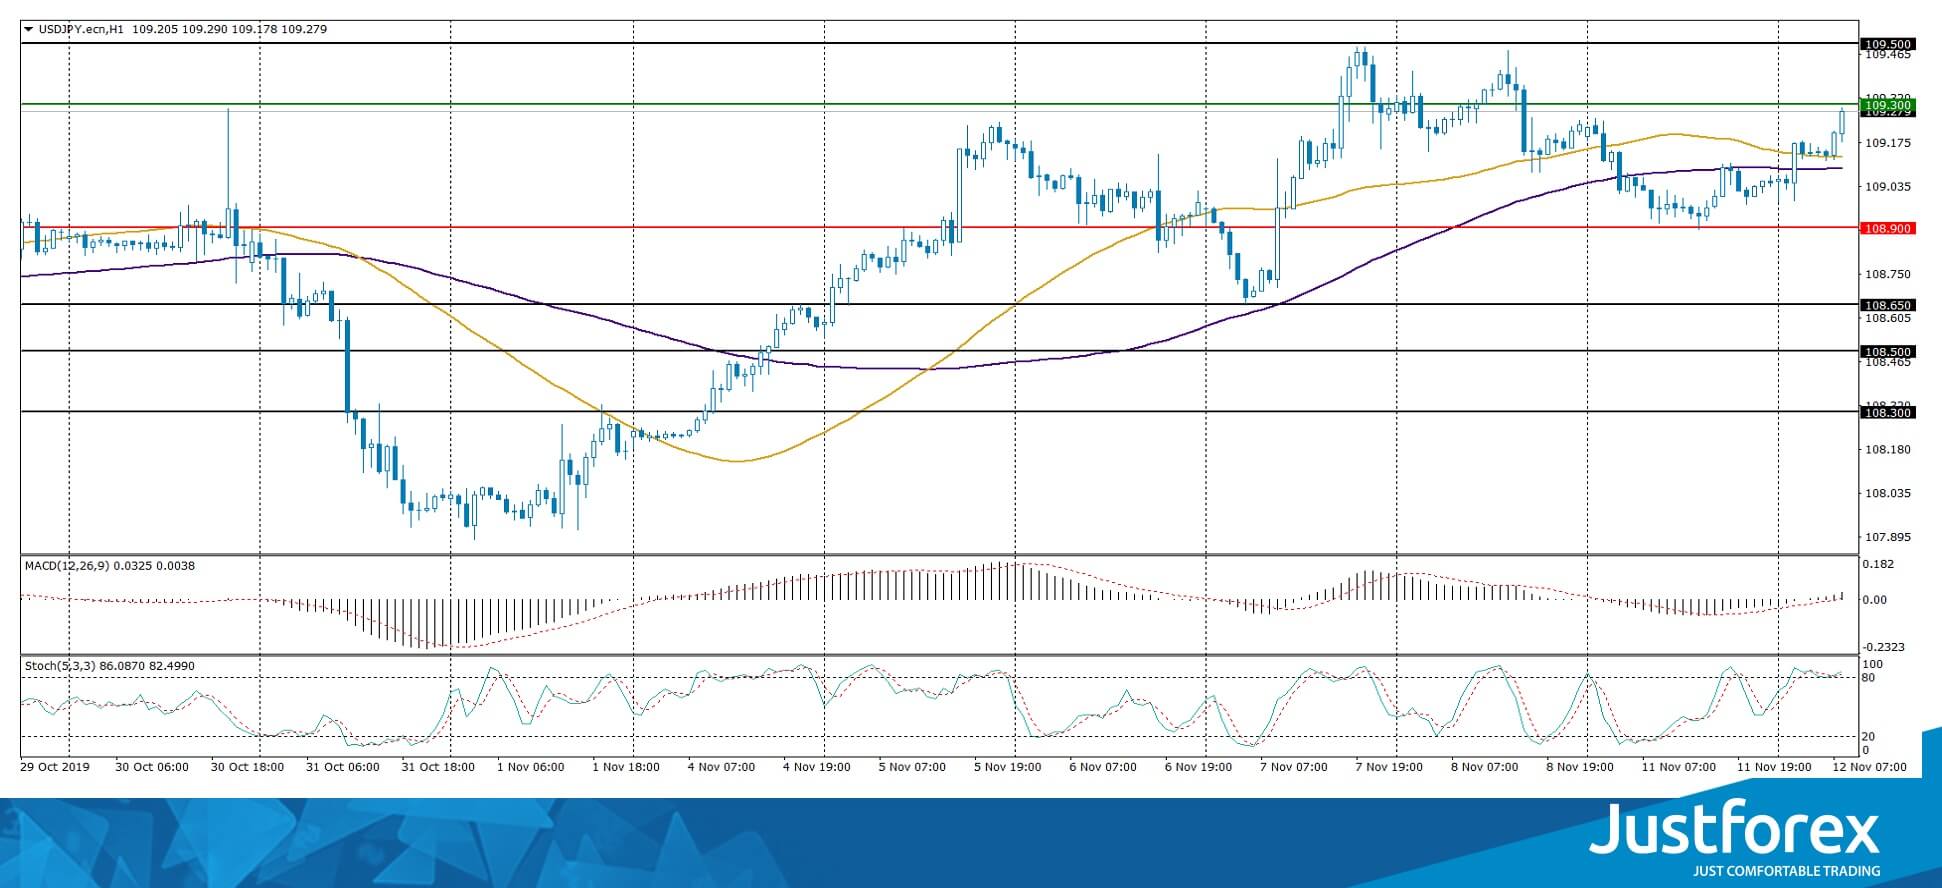The height and width of the screenshot is (888, 1942).
Task: Click the "6 Nov 19:00" time label
Action: [1198, 768]
